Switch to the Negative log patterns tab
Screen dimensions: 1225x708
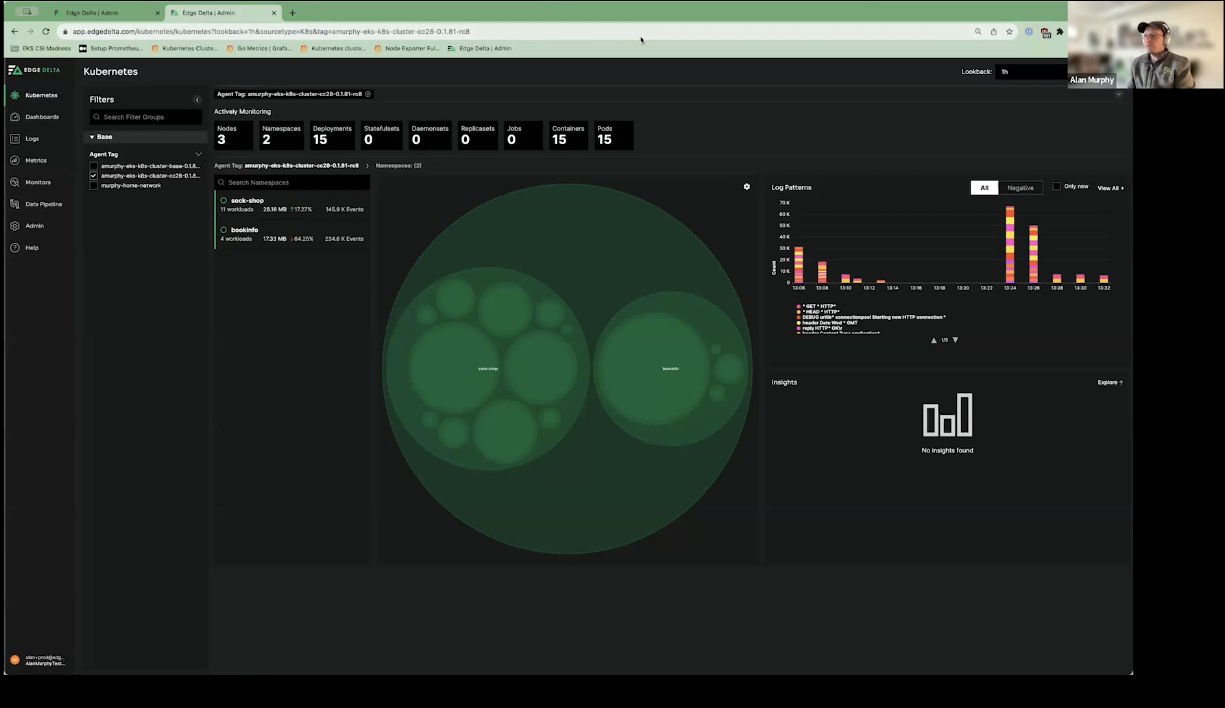(x=1020, y=187)
